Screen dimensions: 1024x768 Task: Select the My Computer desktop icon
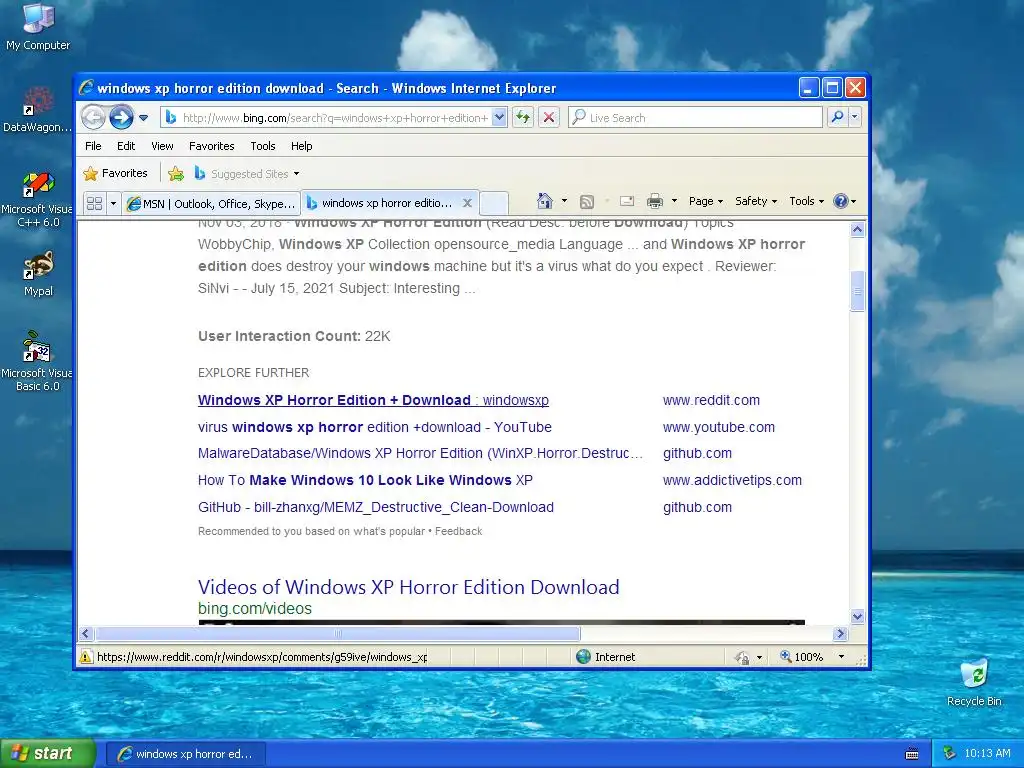pos(38,27)
